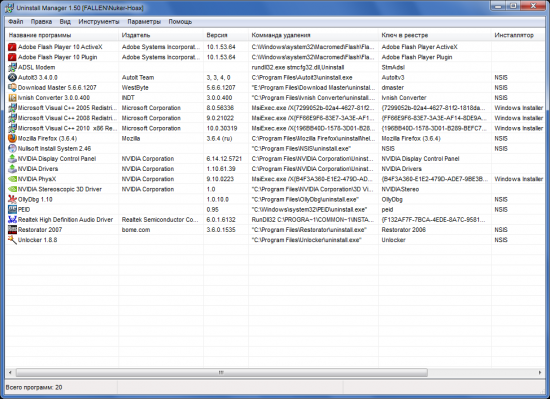This screenshot has width=550, height=399.
Task: Click registry key 'NVIDIAStereo'
Action: (x=400, y=189)
